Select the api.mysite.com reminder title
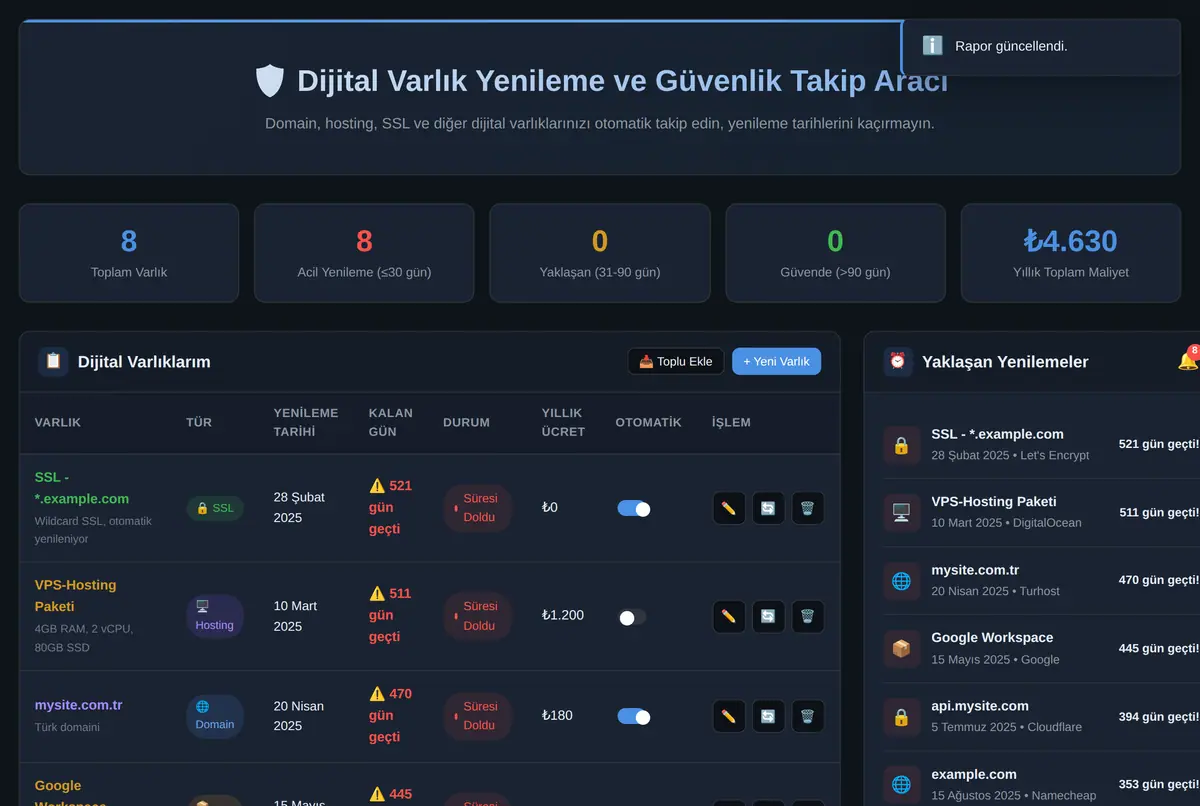This screenshot has width=1200, height=806. pyautogui.click(x=981, y=706)
